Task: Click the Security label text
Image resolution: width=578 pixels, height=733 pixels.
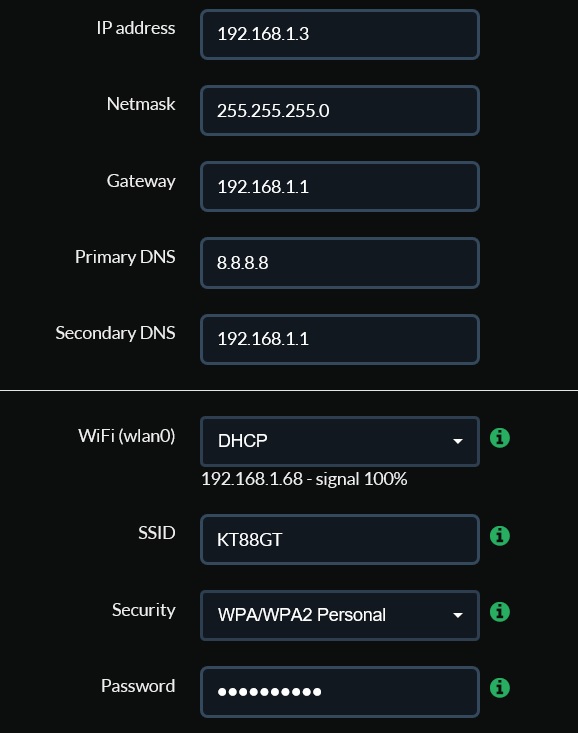Action: tap(144, 610)
